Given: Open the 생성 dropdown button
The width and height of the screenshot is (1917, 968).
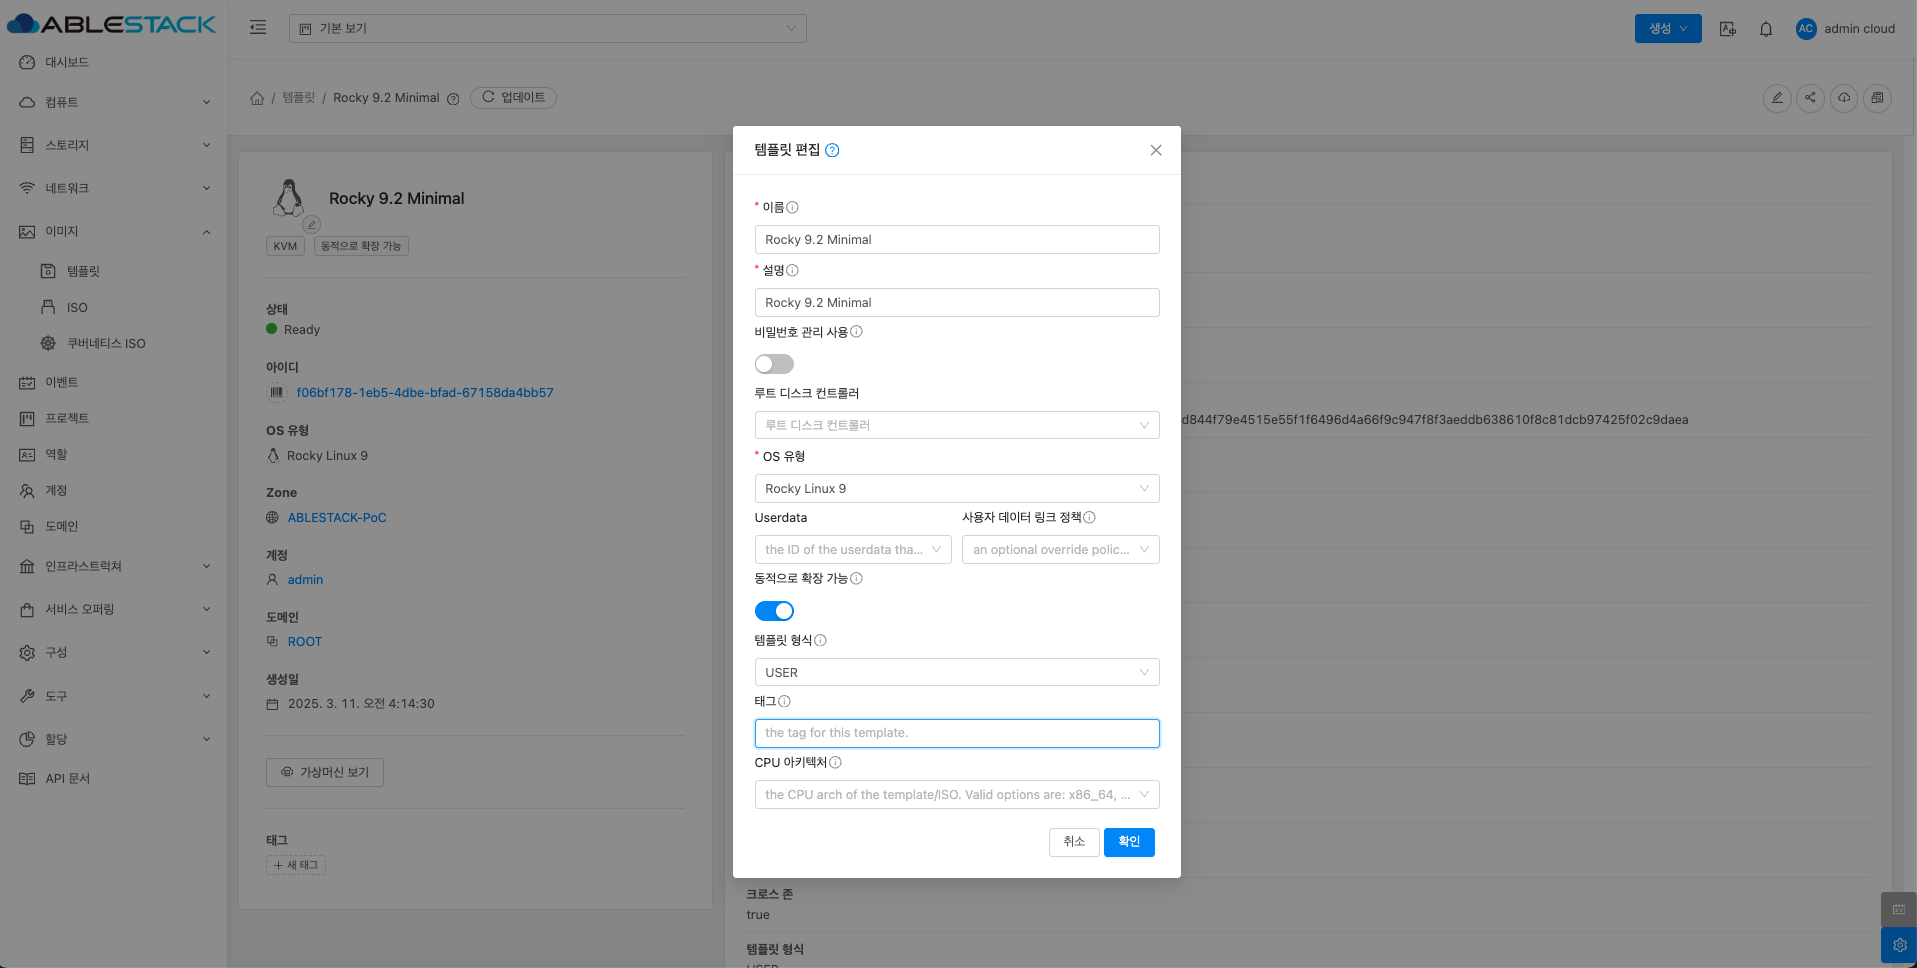Looking at the screenshot, I should point(1668,28).
